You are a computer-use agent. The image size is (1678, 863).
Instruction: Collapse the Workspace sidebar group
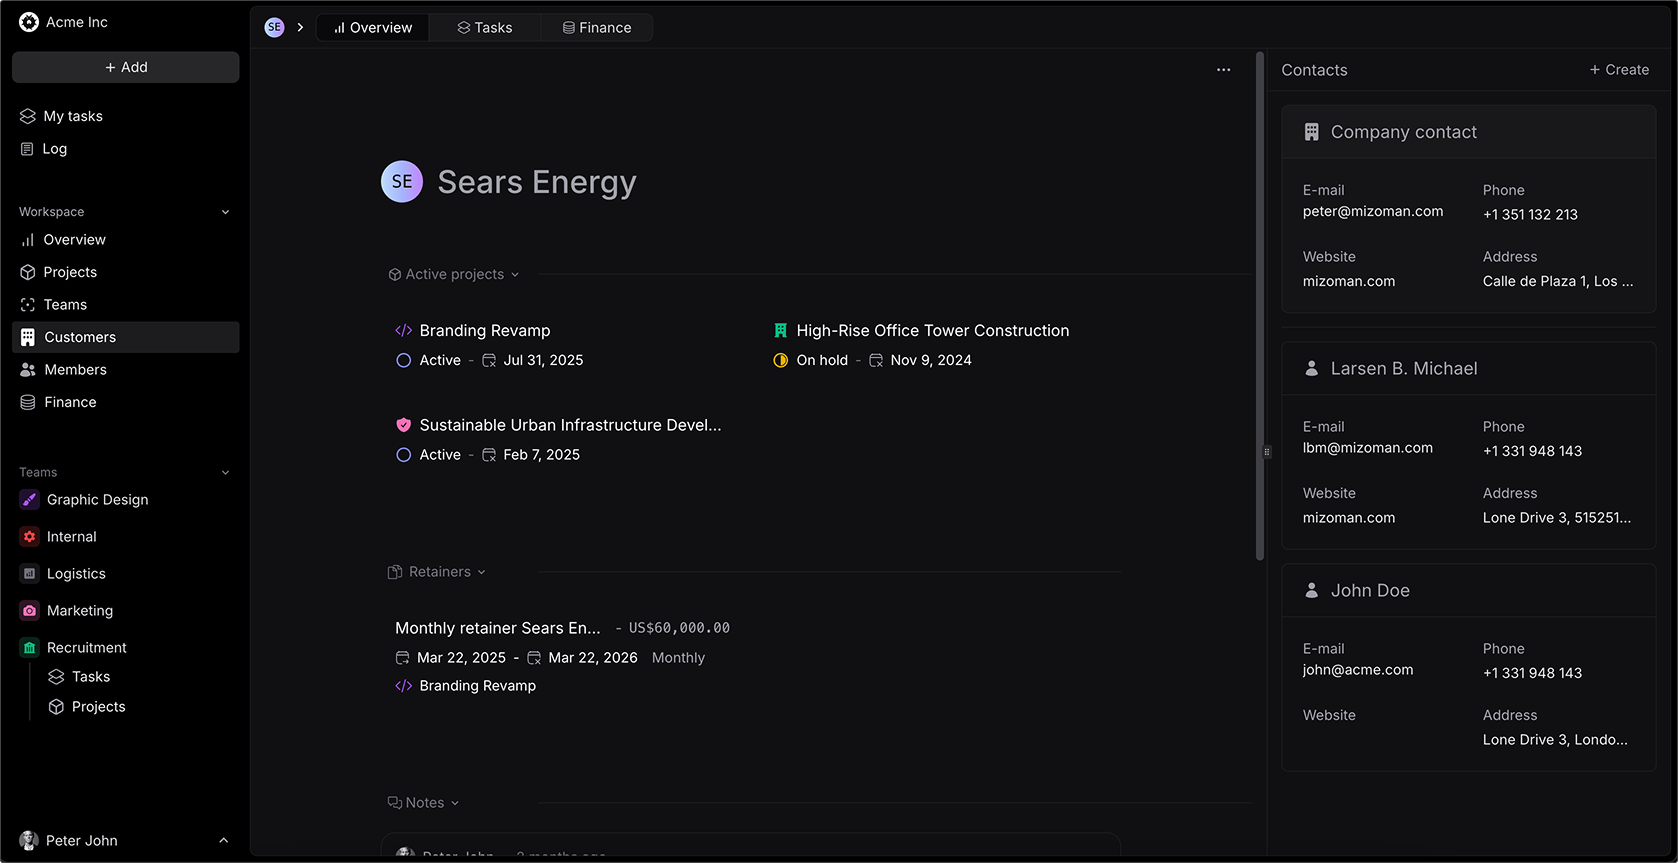pyautogui.click(x=225, y=212)
